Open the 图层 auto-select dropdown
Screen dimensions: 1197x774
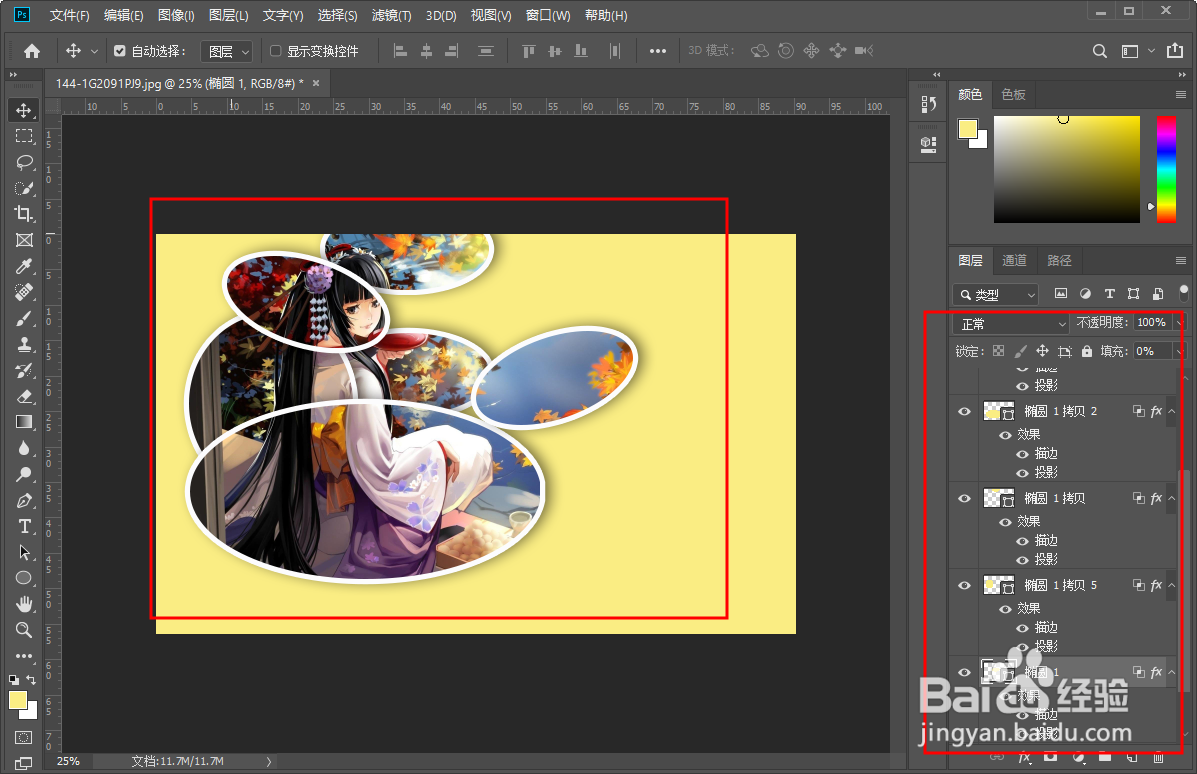226,51
